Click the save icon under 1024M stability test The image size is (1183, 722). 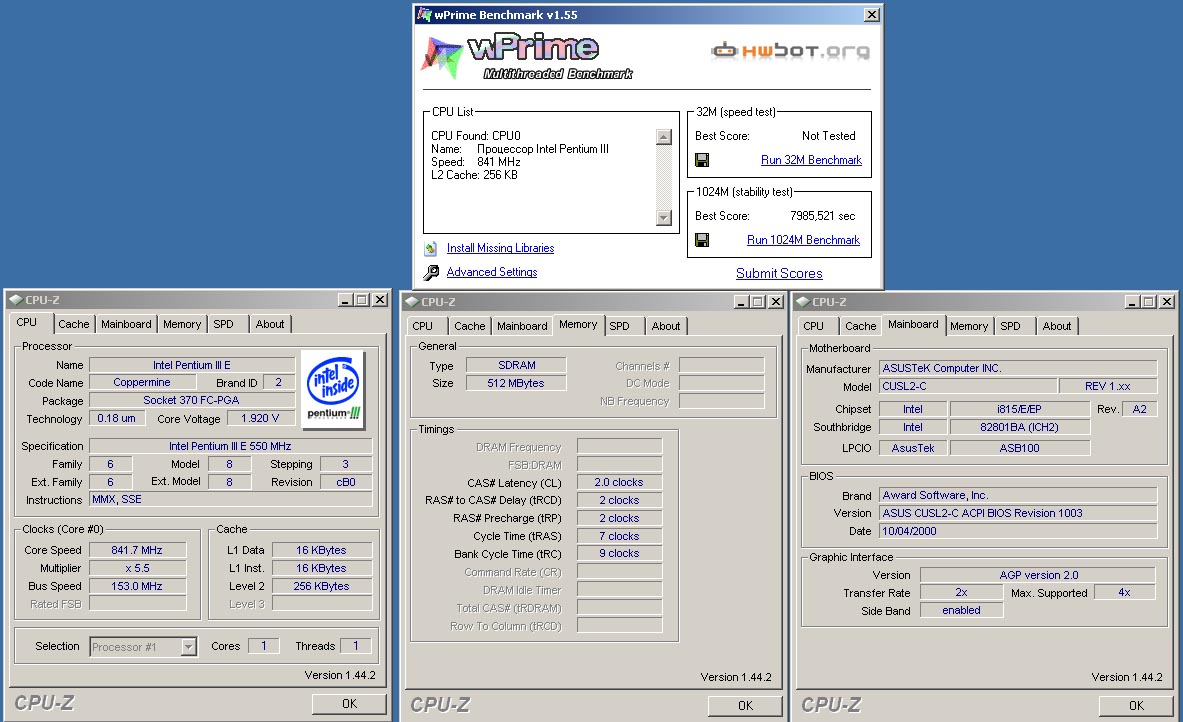point(702,240)
